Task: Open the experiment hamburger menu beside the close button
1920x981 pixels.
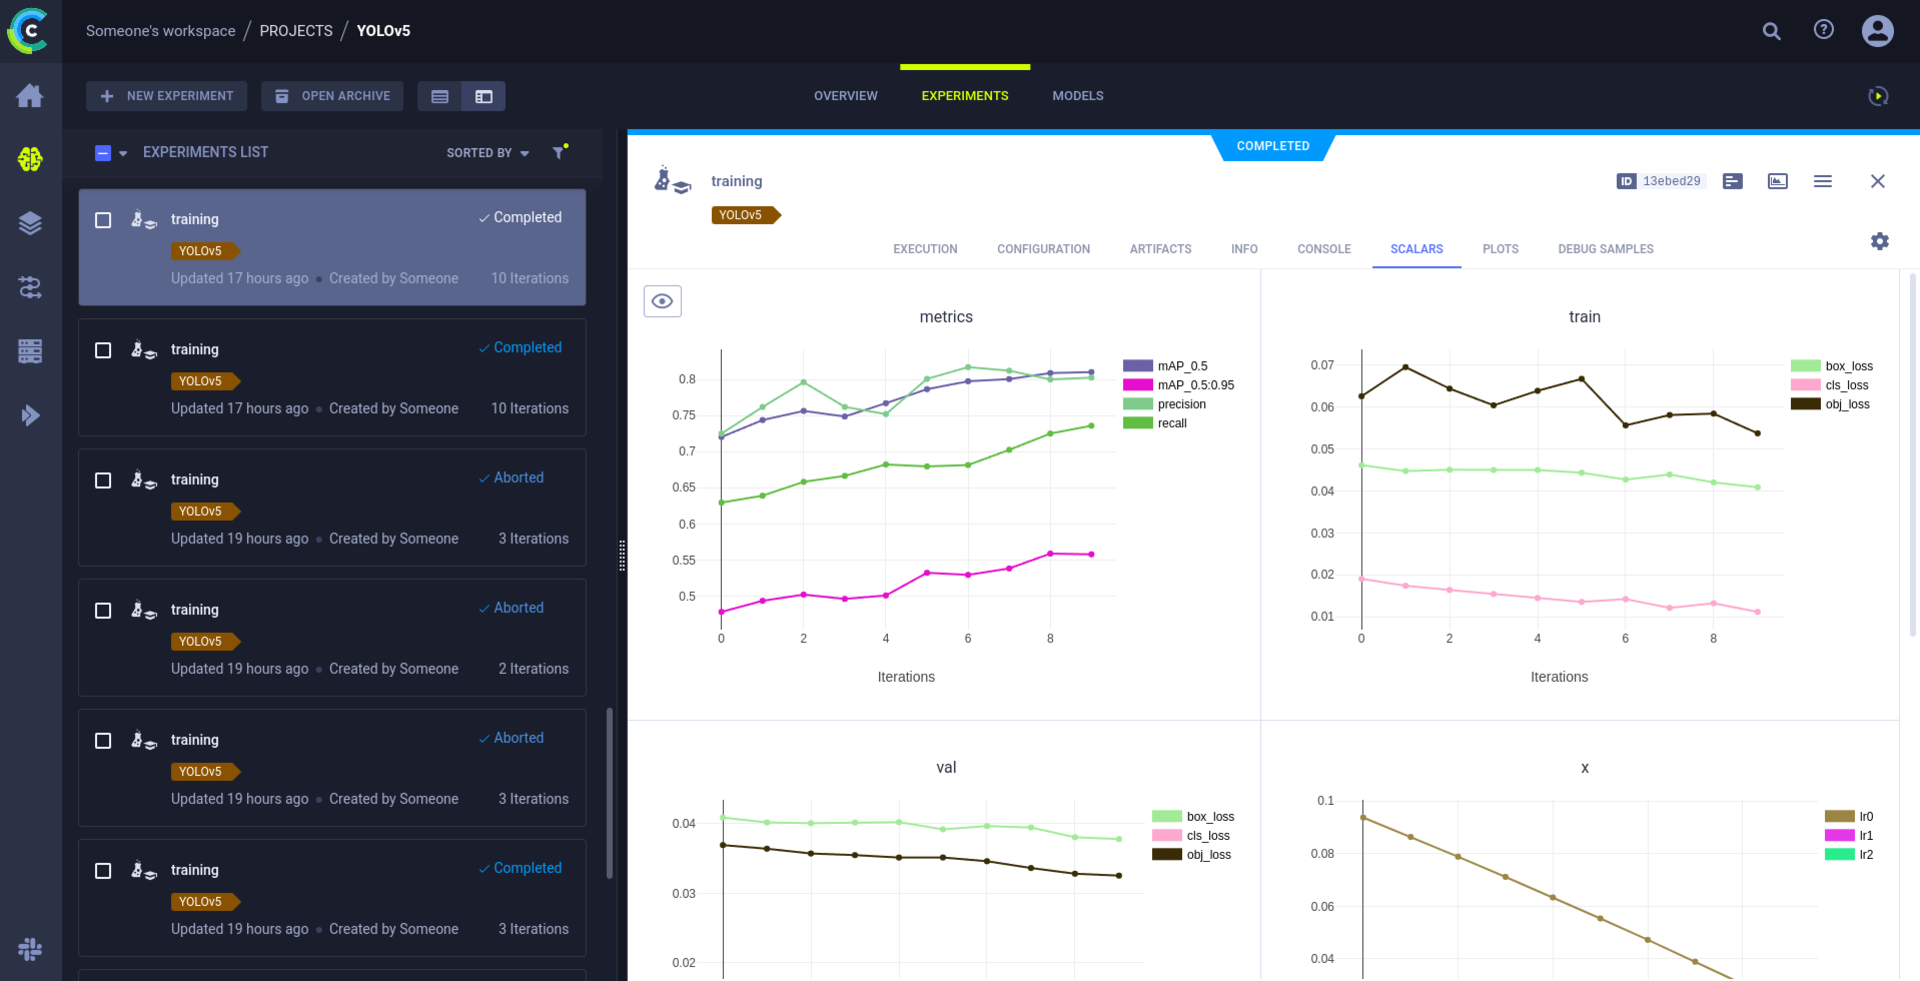Action: pos(1823,181)
